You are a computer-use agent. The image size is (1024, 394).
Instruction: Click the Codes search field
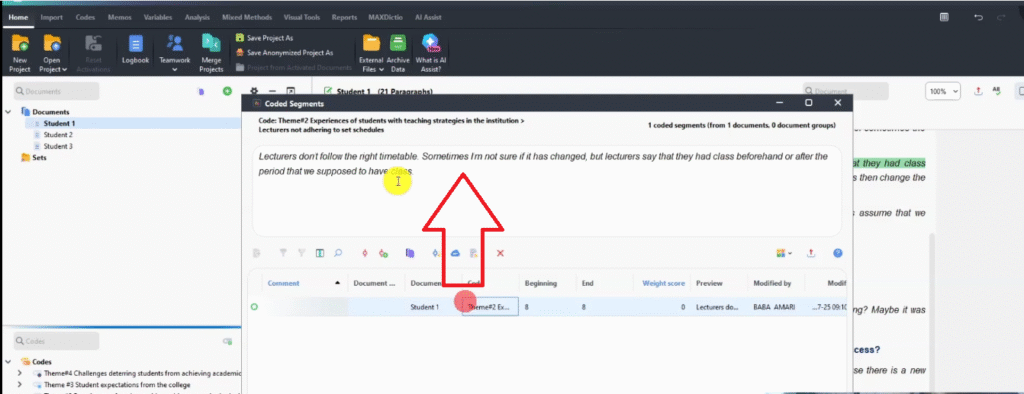click(x=56, y=340)
